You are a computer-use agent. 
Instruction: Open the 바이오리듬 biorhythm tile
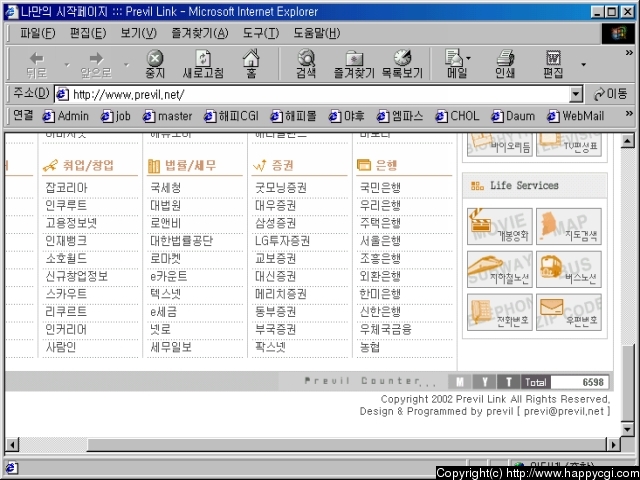point(500,144)
